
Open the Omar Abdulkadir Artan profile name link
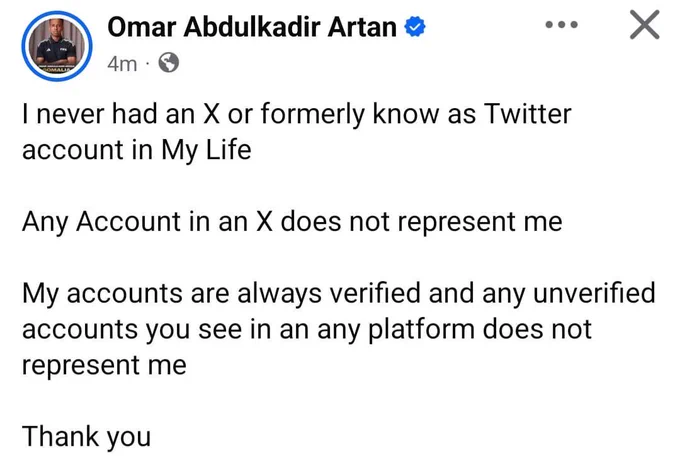coord(252,27)
